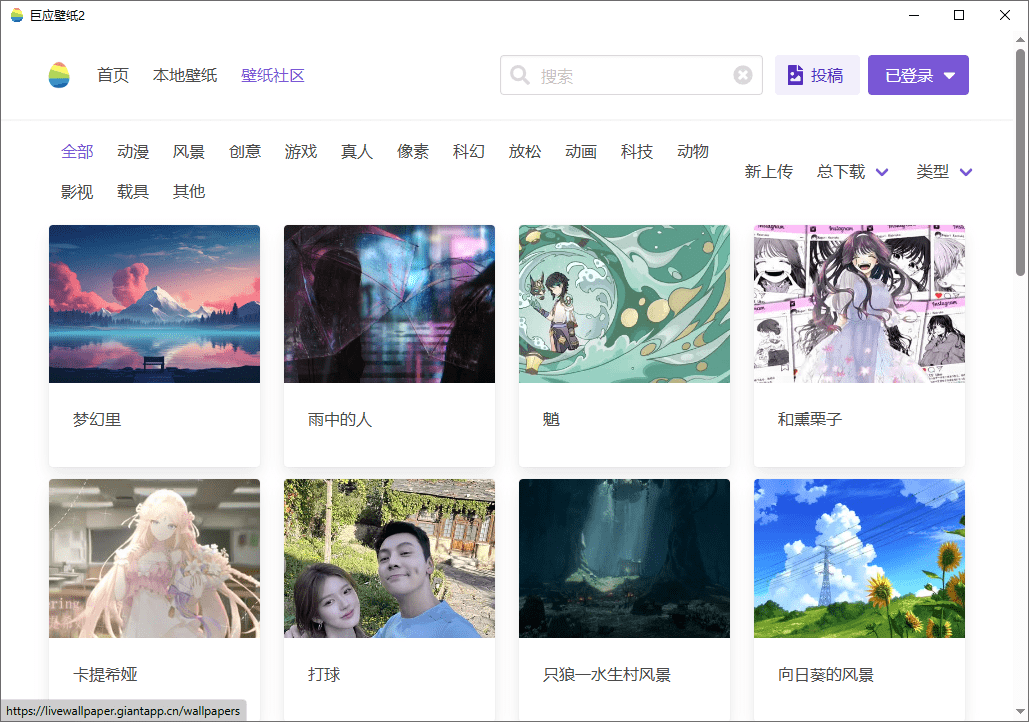
Task: Click the 已登录 account button
Action: 917,74
